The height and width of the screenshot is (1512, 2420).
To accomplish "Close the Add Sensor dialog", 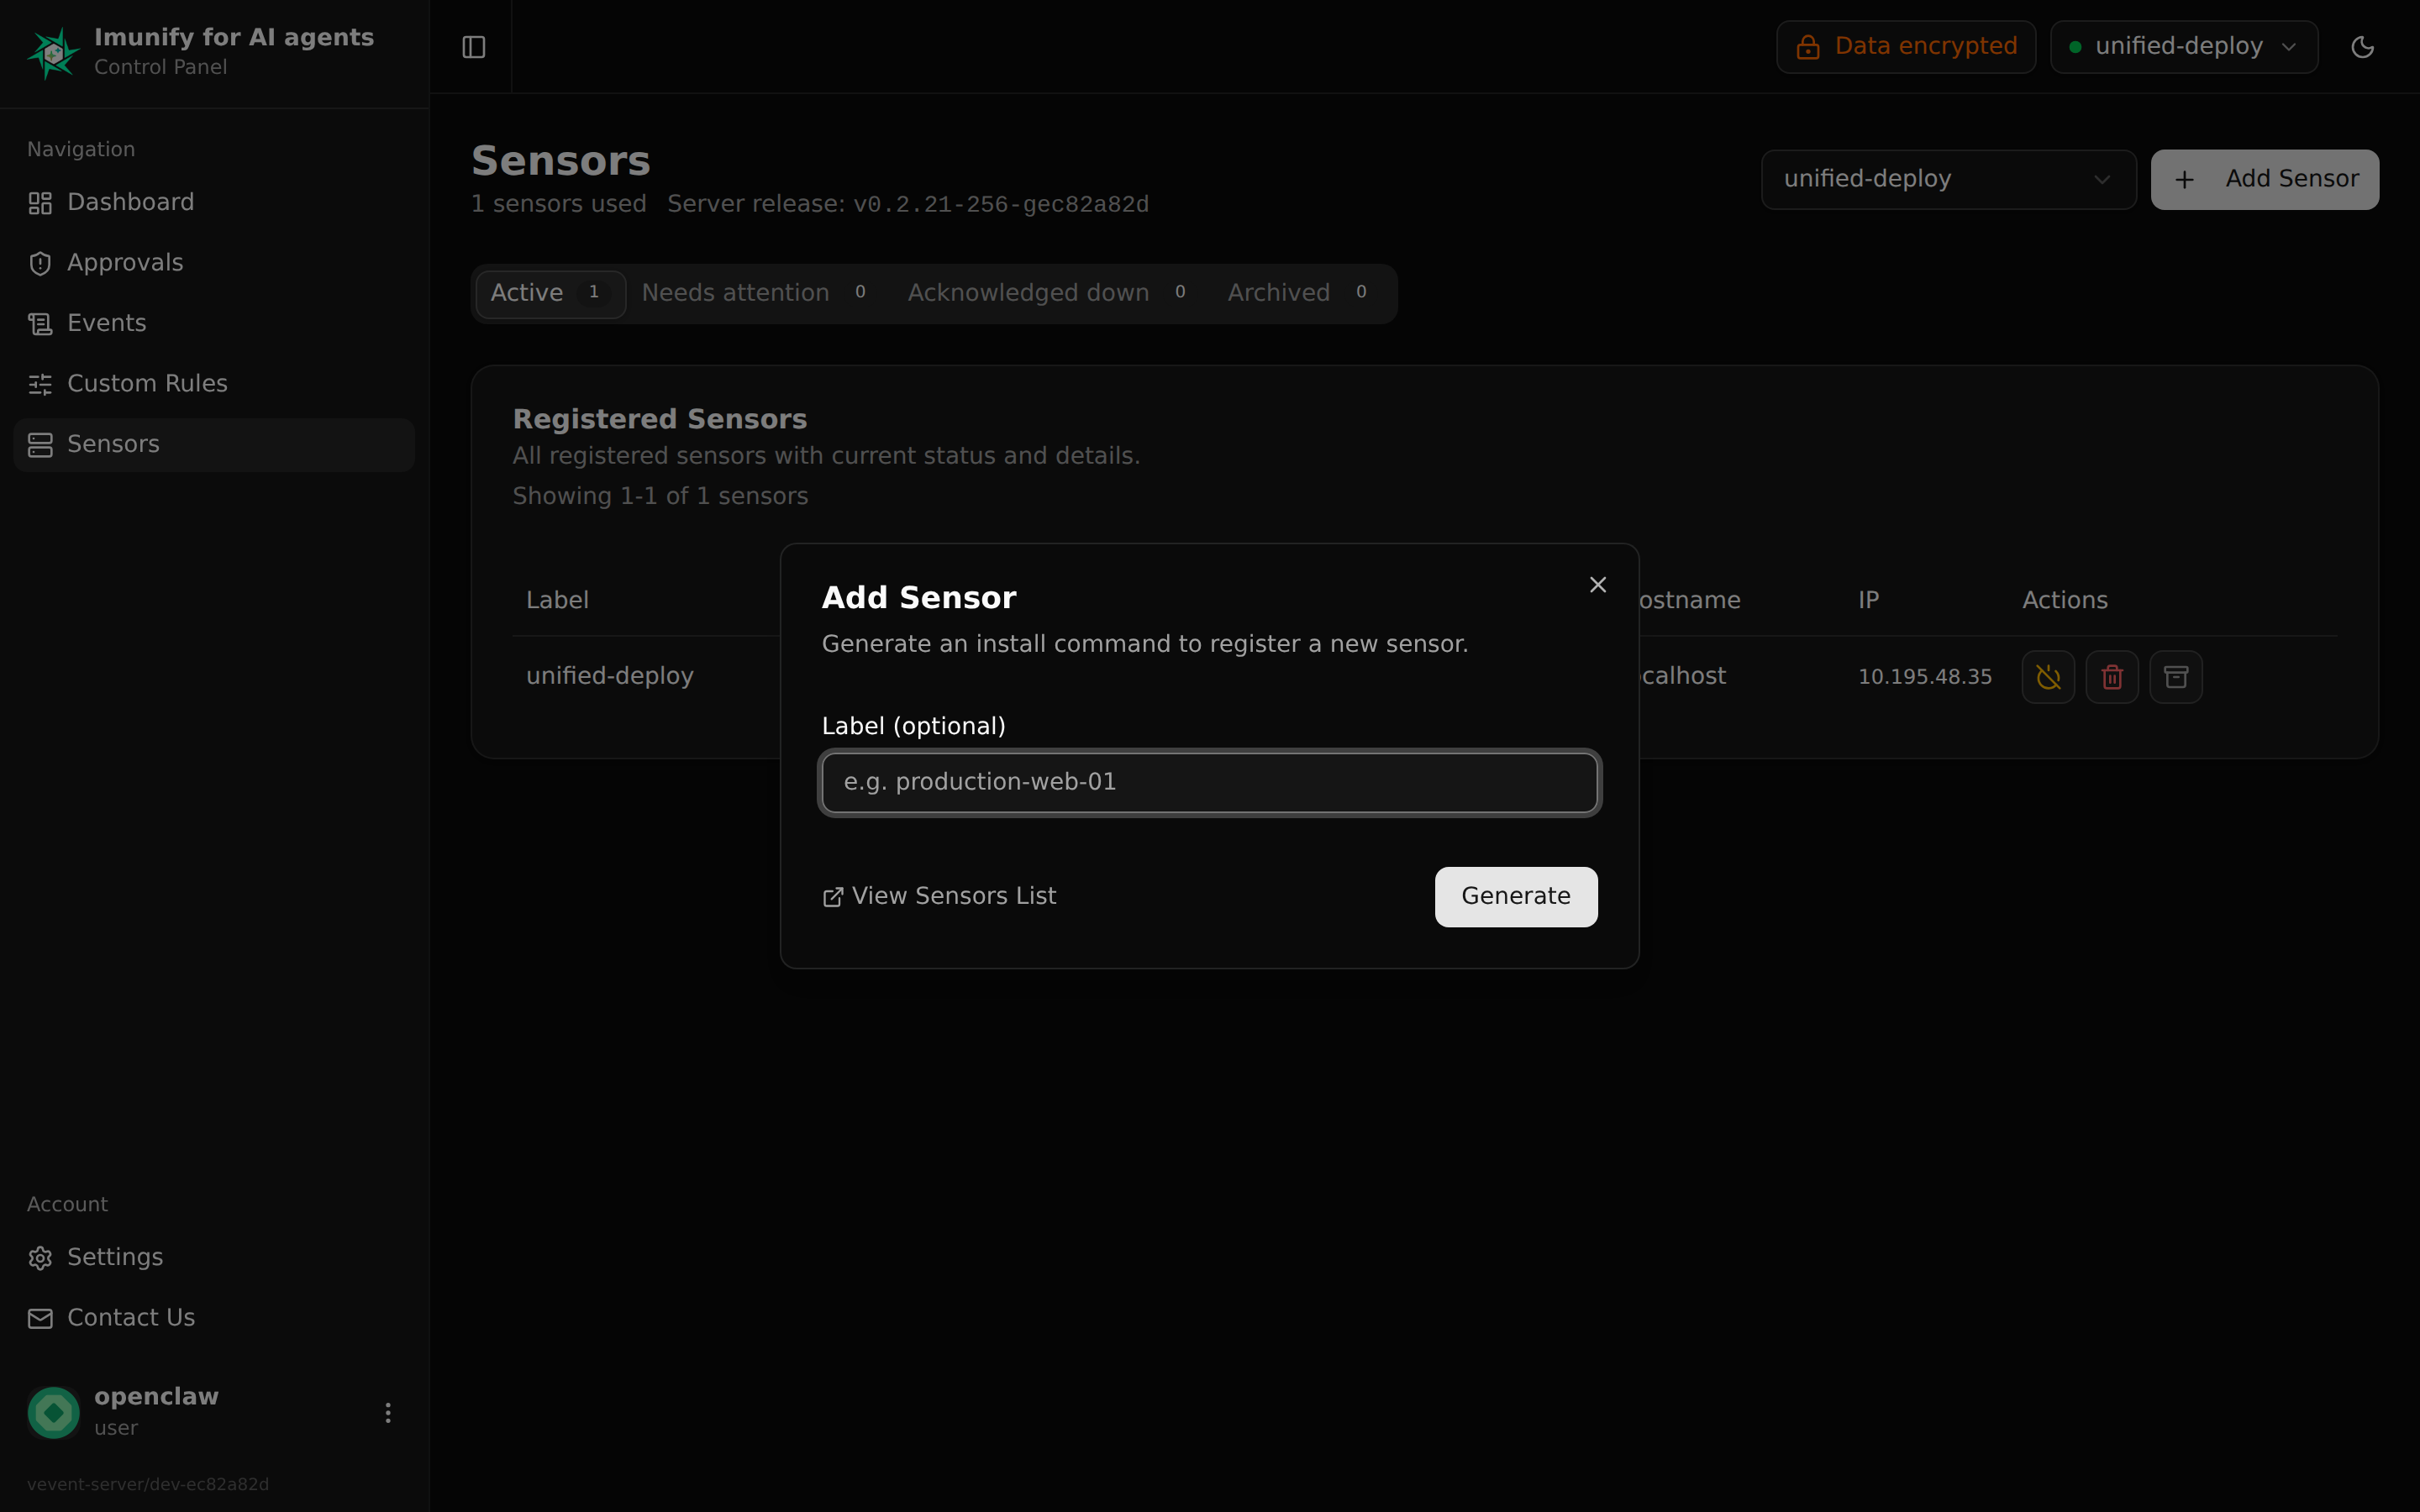I will 1597,585.
